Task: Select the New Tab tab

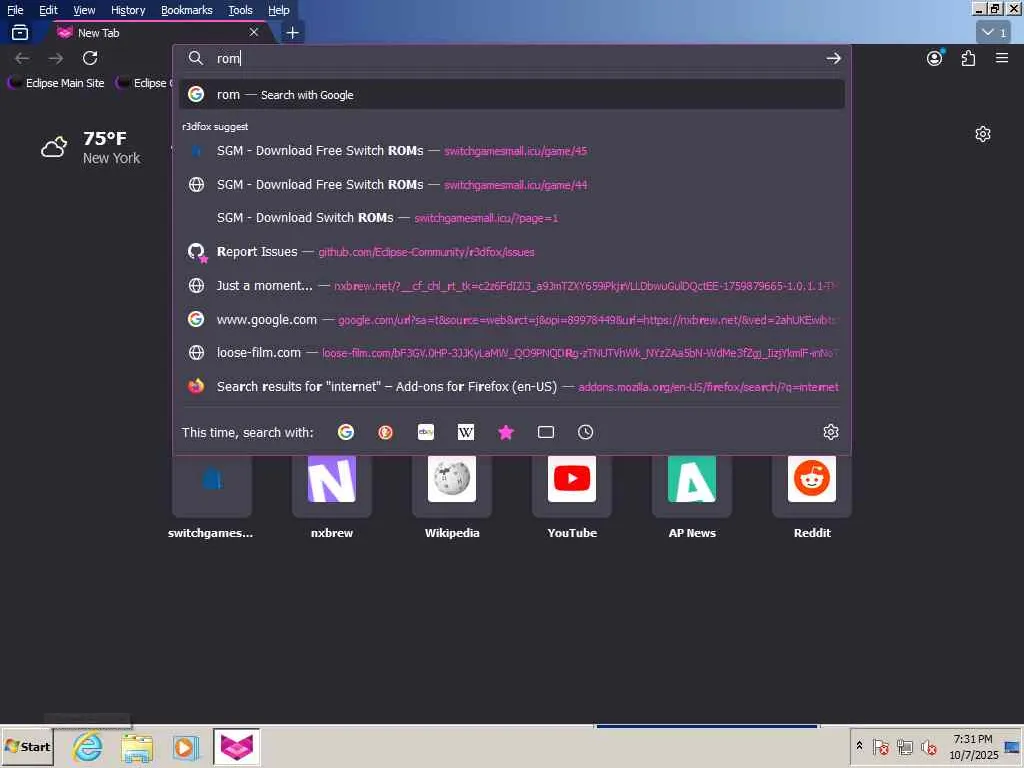Action: pyautogui.click(x=157, y=33)
